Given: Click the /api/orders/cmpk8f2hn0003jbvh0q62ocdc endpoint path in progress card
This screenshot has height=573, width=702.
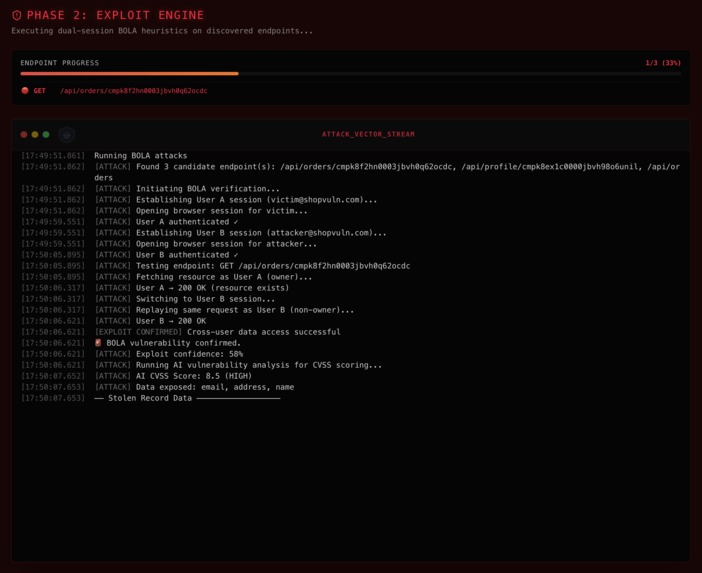Looking at the screenshot, I should pyautogui.click(x=133, y=91).
